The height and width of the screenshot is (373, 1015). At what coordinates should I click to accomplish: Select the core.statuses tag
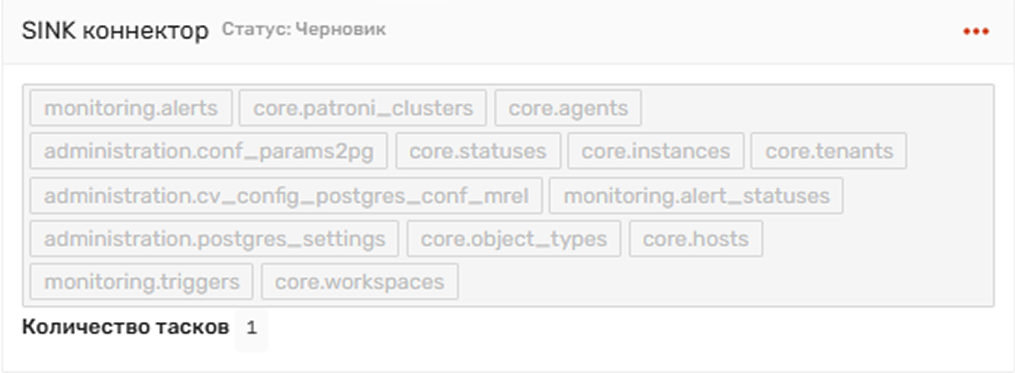point(478,151)
